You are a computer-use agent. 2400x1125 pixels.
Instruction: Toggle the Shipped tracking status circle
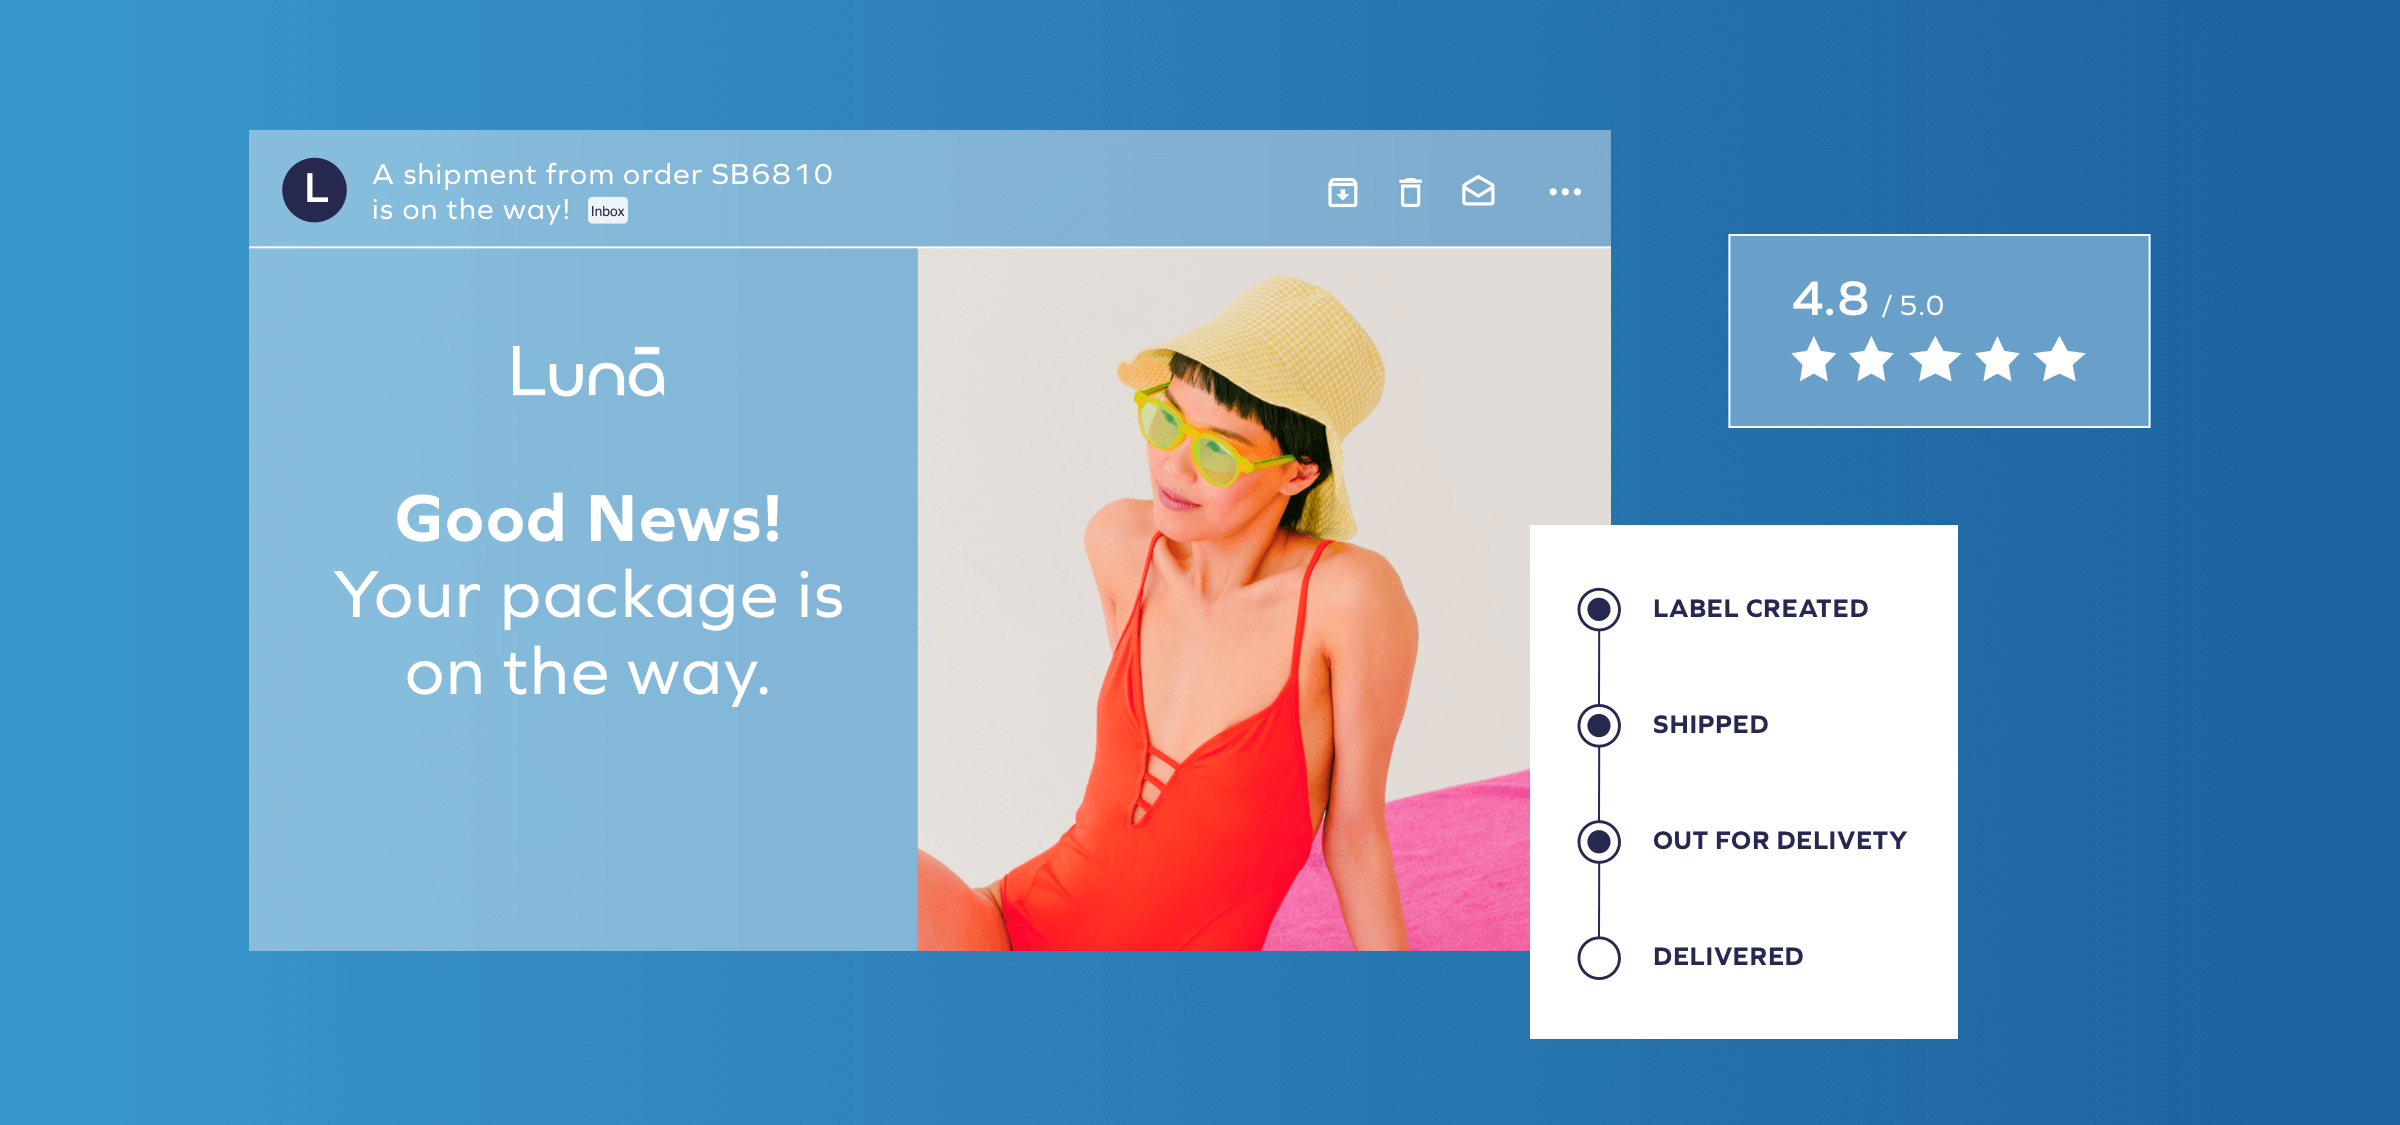(1600, 724)
